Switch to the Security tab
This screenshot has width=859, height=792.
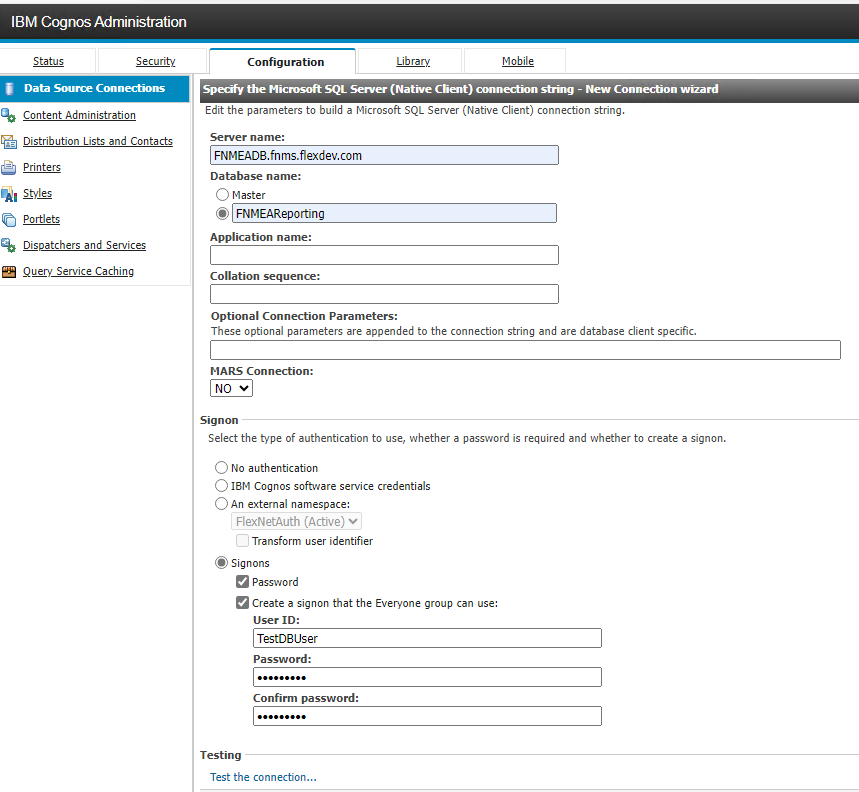coord(156,61)
